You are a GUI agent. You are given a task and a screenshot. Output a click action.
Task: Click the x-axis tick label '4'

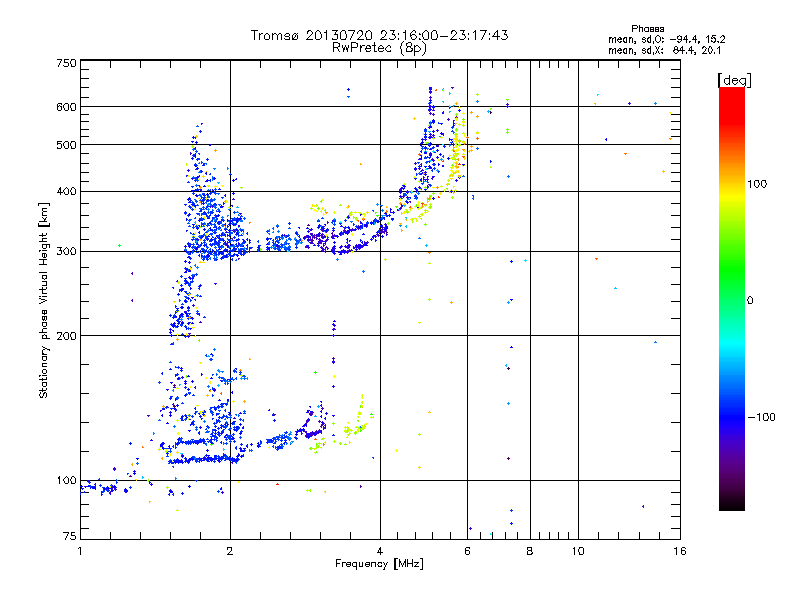(x=380, y=551)
